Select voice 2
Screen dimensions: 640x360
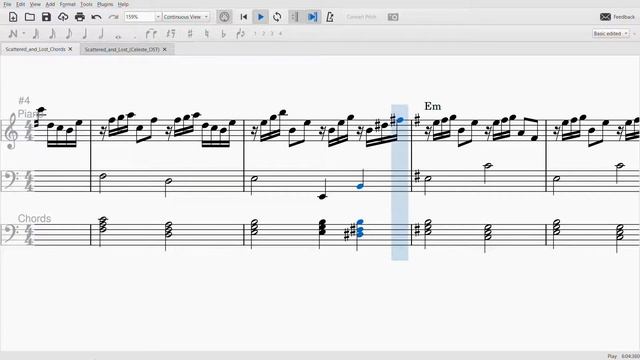click(264, 34)
